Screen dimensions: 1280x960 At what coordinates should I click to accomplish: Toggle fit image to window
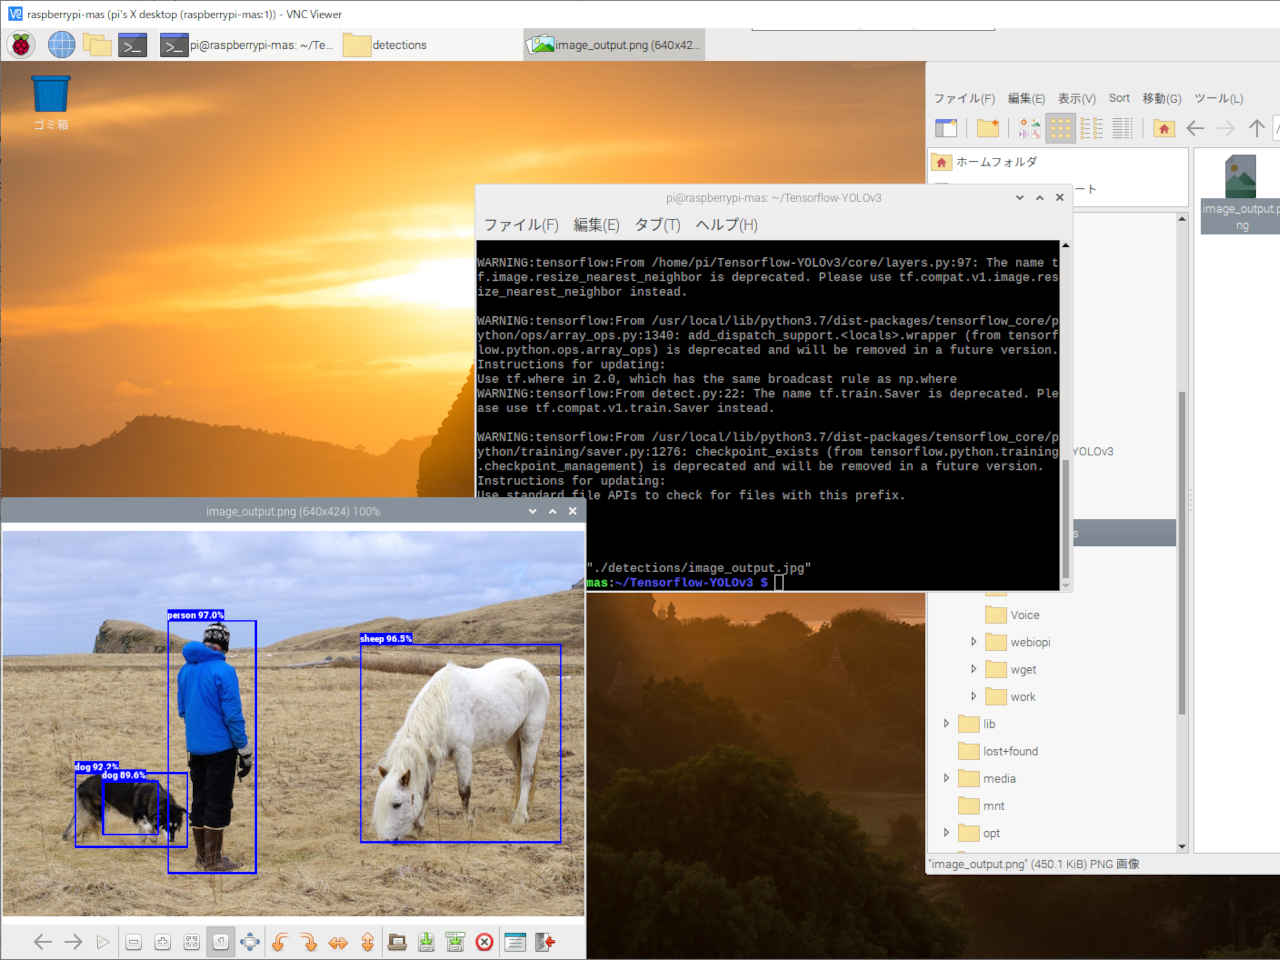pyautogui.click(x=192, y=942)
